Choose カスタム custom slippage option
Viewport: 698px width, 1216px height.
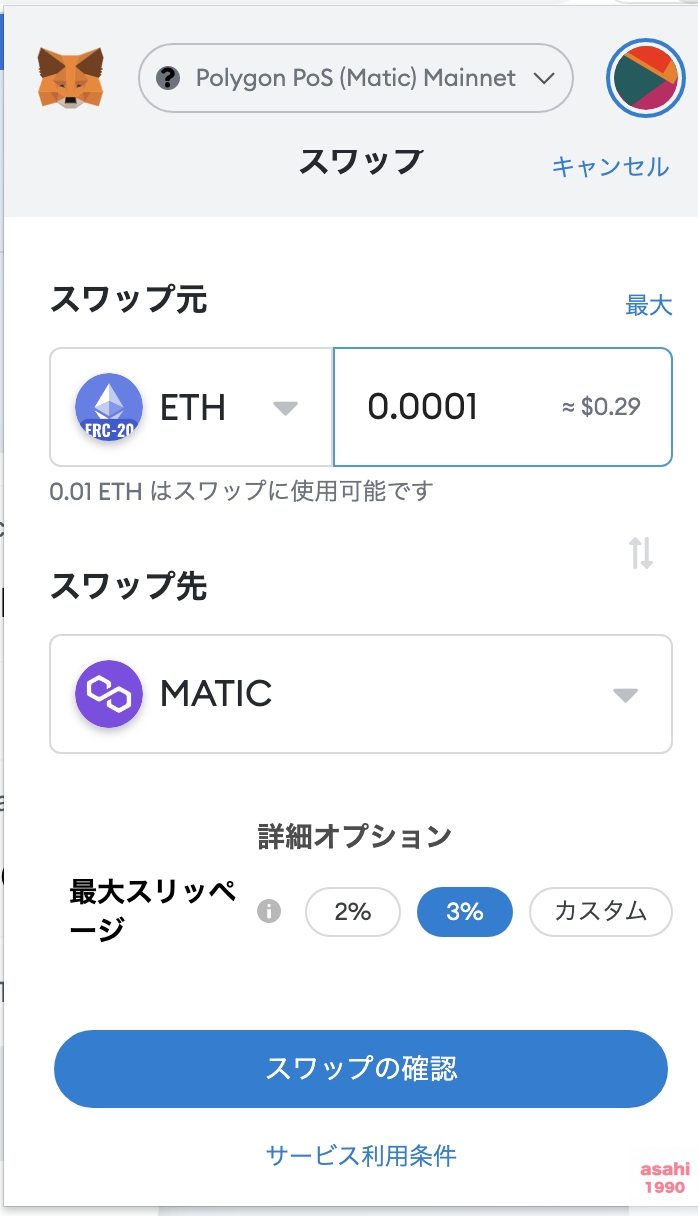(x=600, y=911)
